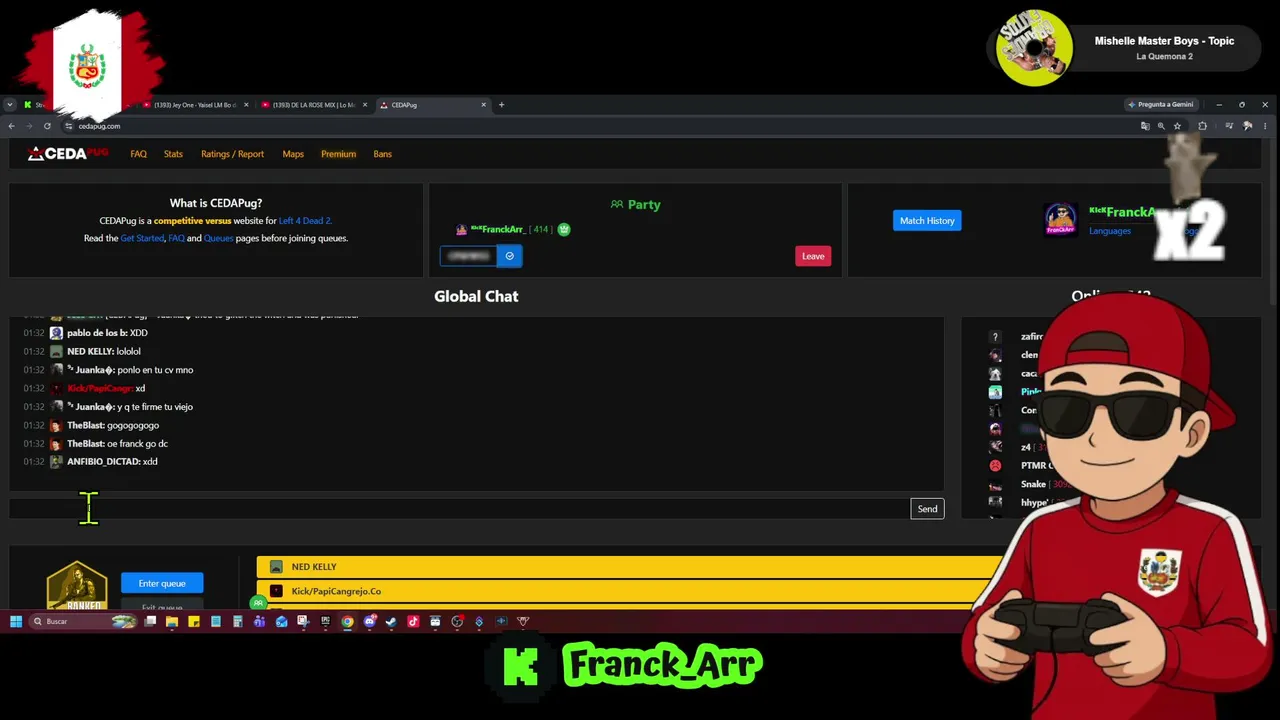Click TheBlast's 'oe franck go dc' message

(137, 443)
